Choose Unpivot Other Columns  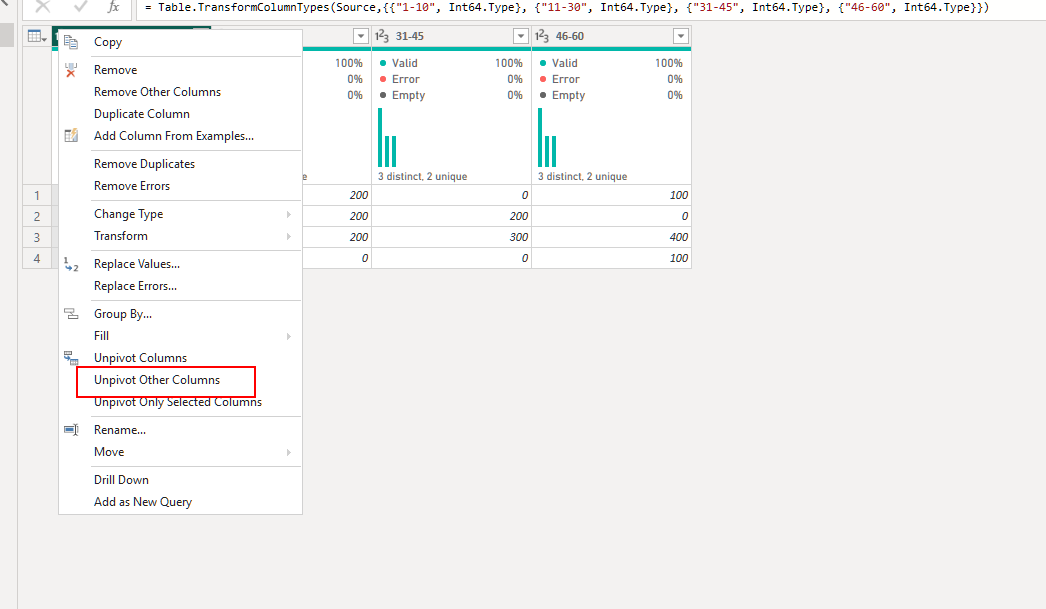click(157, 380)
